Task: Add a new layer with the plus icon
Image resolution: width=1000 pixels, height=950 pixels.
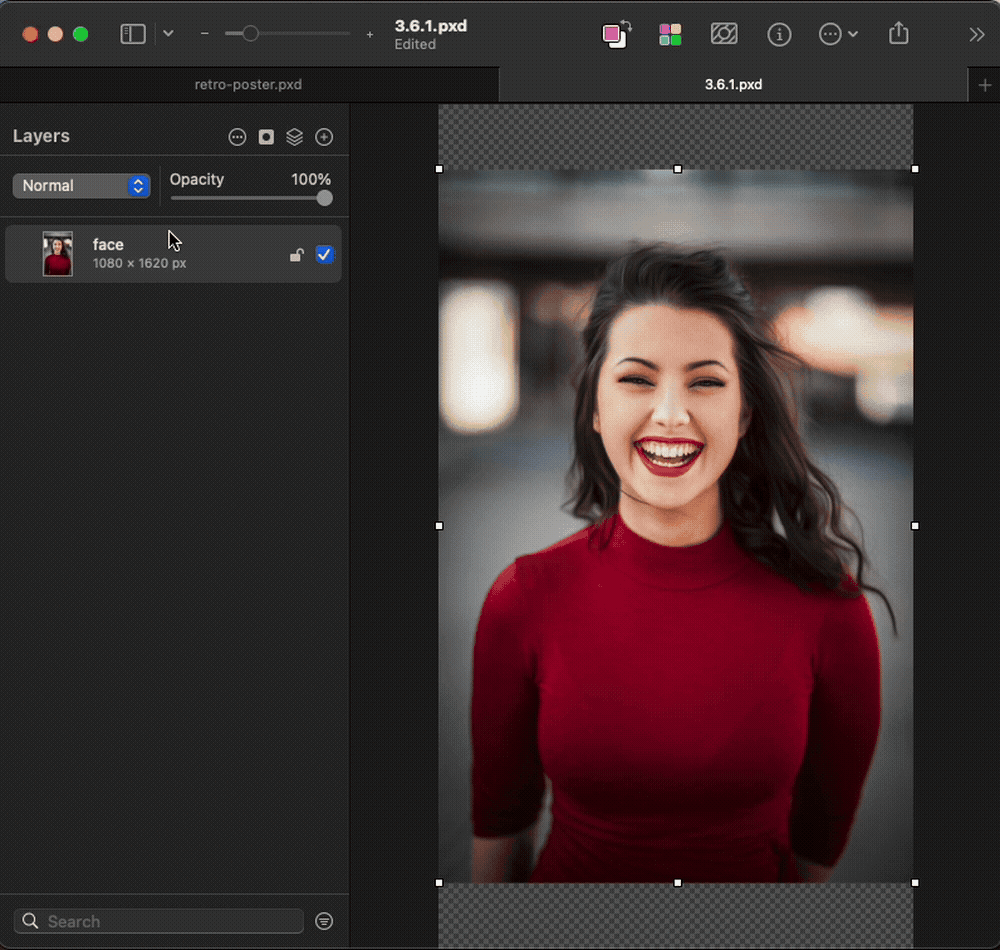Action: pyautogui.click(x=323, y=137)
